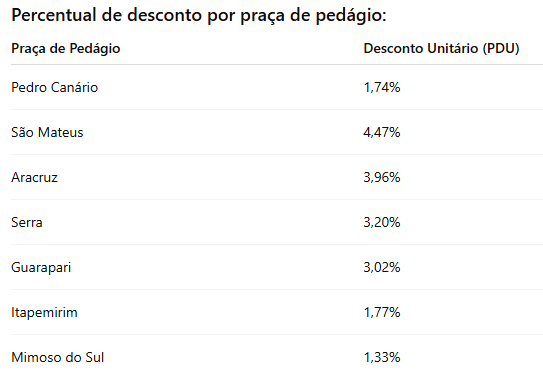The height and width of the screenshot is (377, 543).
Task: Click the 1,74% discount value
Action: click(x=382, y=87)
